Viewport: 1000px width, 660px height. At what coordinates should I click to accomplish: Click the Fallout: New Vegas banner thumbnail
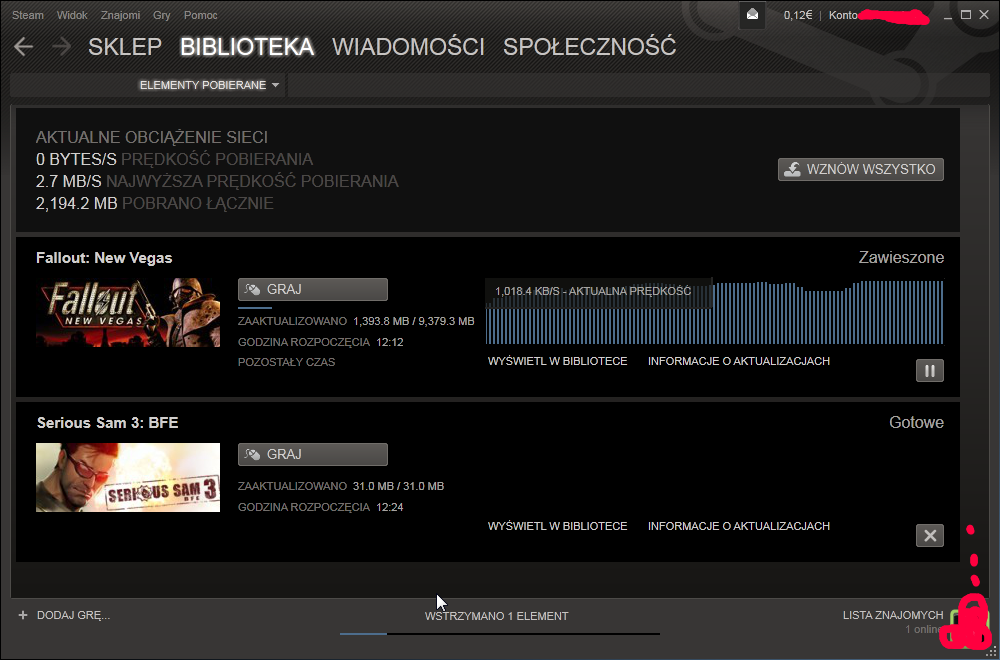coord(128,312)
